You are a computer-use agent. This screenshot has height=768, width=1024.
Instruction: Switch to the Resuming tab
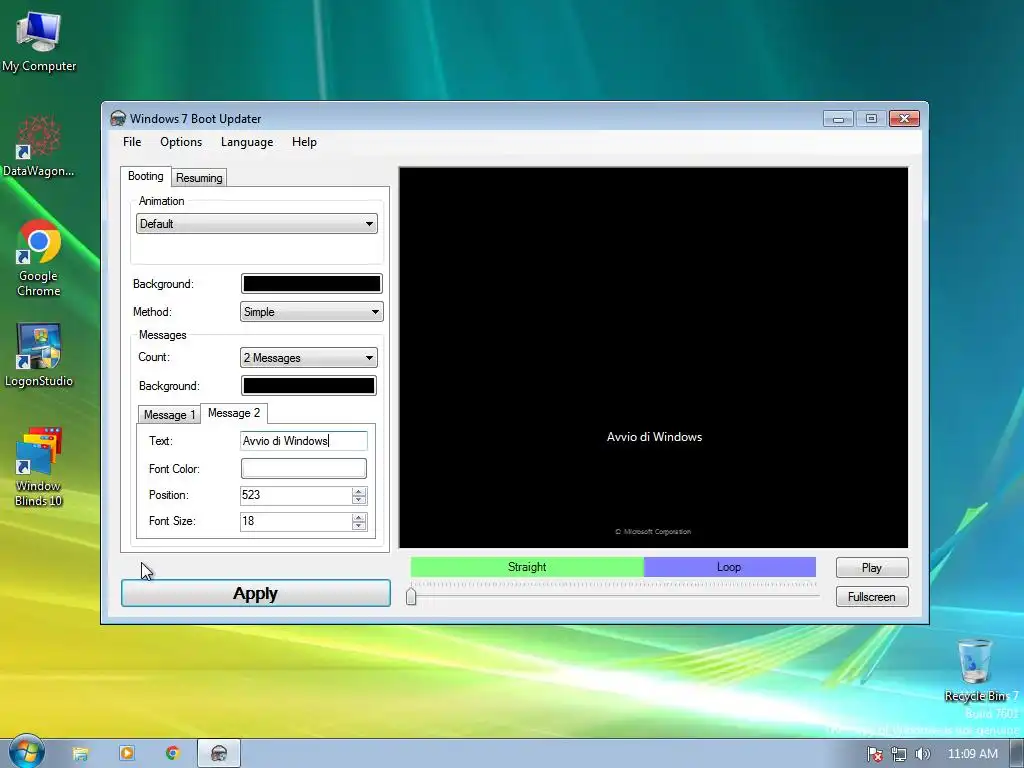click(199, 178)
